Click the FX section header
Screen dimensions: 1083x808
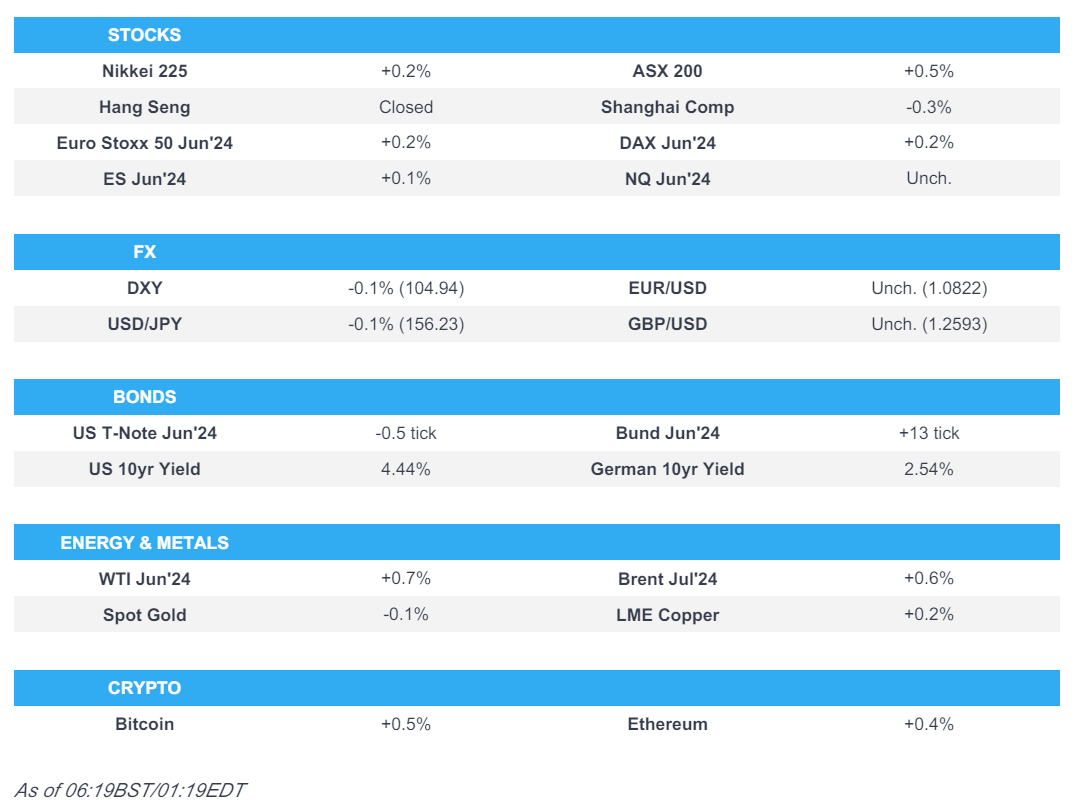144,252
